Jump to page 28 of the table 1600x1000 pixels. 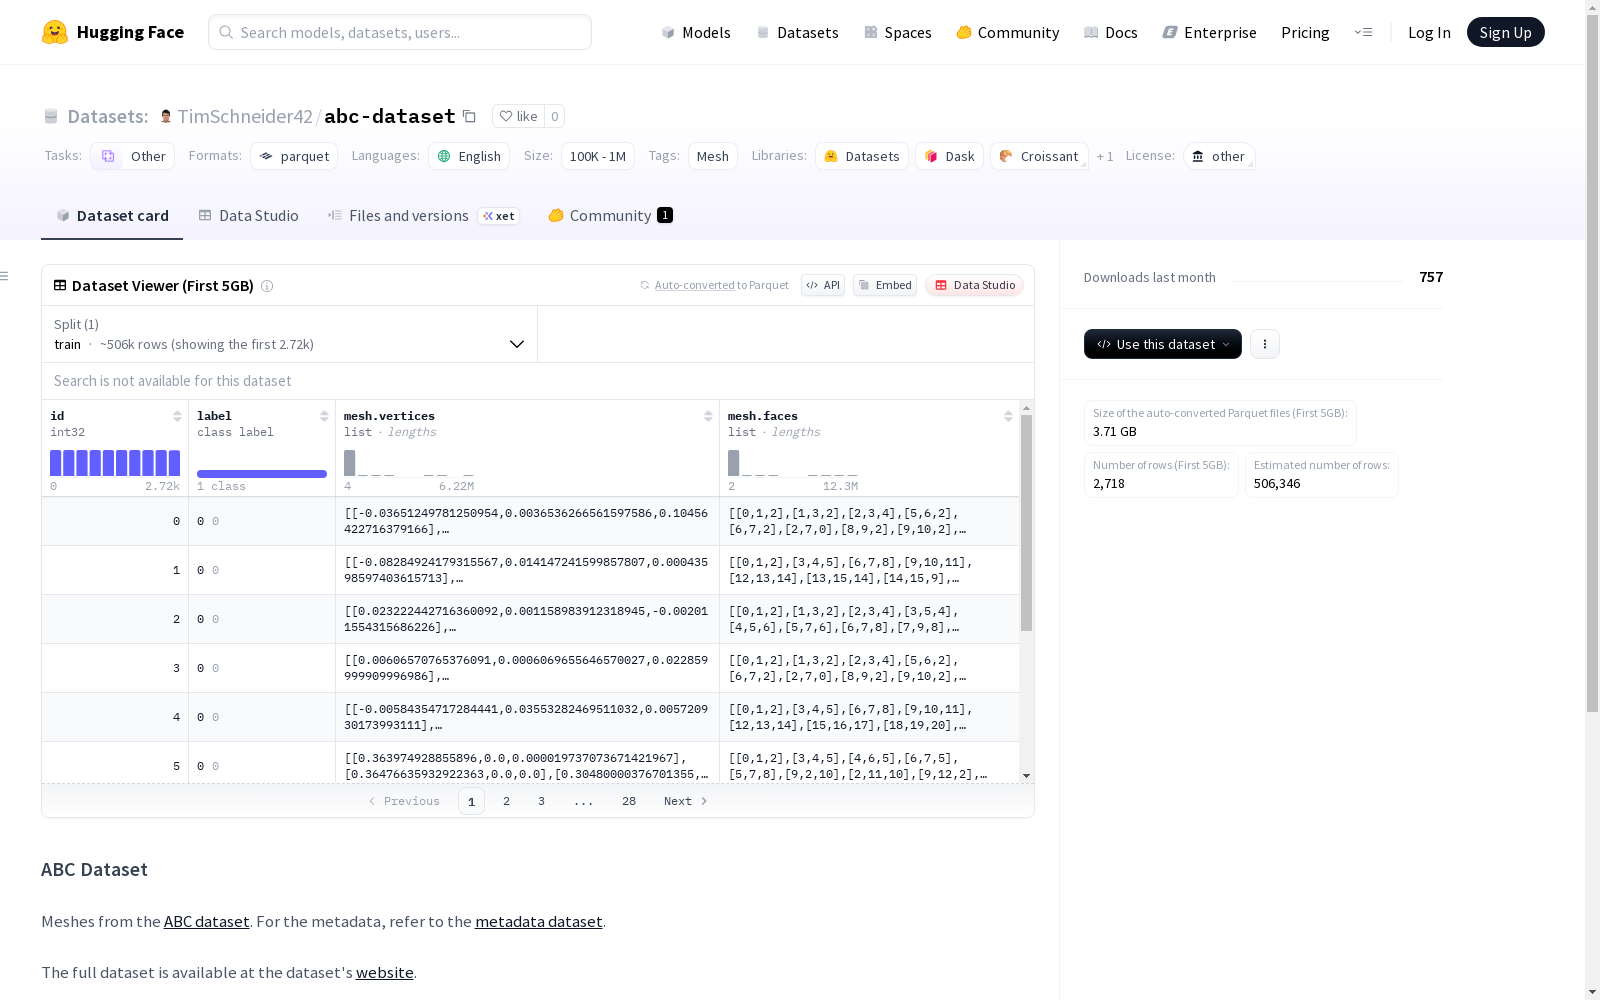[x=629, y=801]
